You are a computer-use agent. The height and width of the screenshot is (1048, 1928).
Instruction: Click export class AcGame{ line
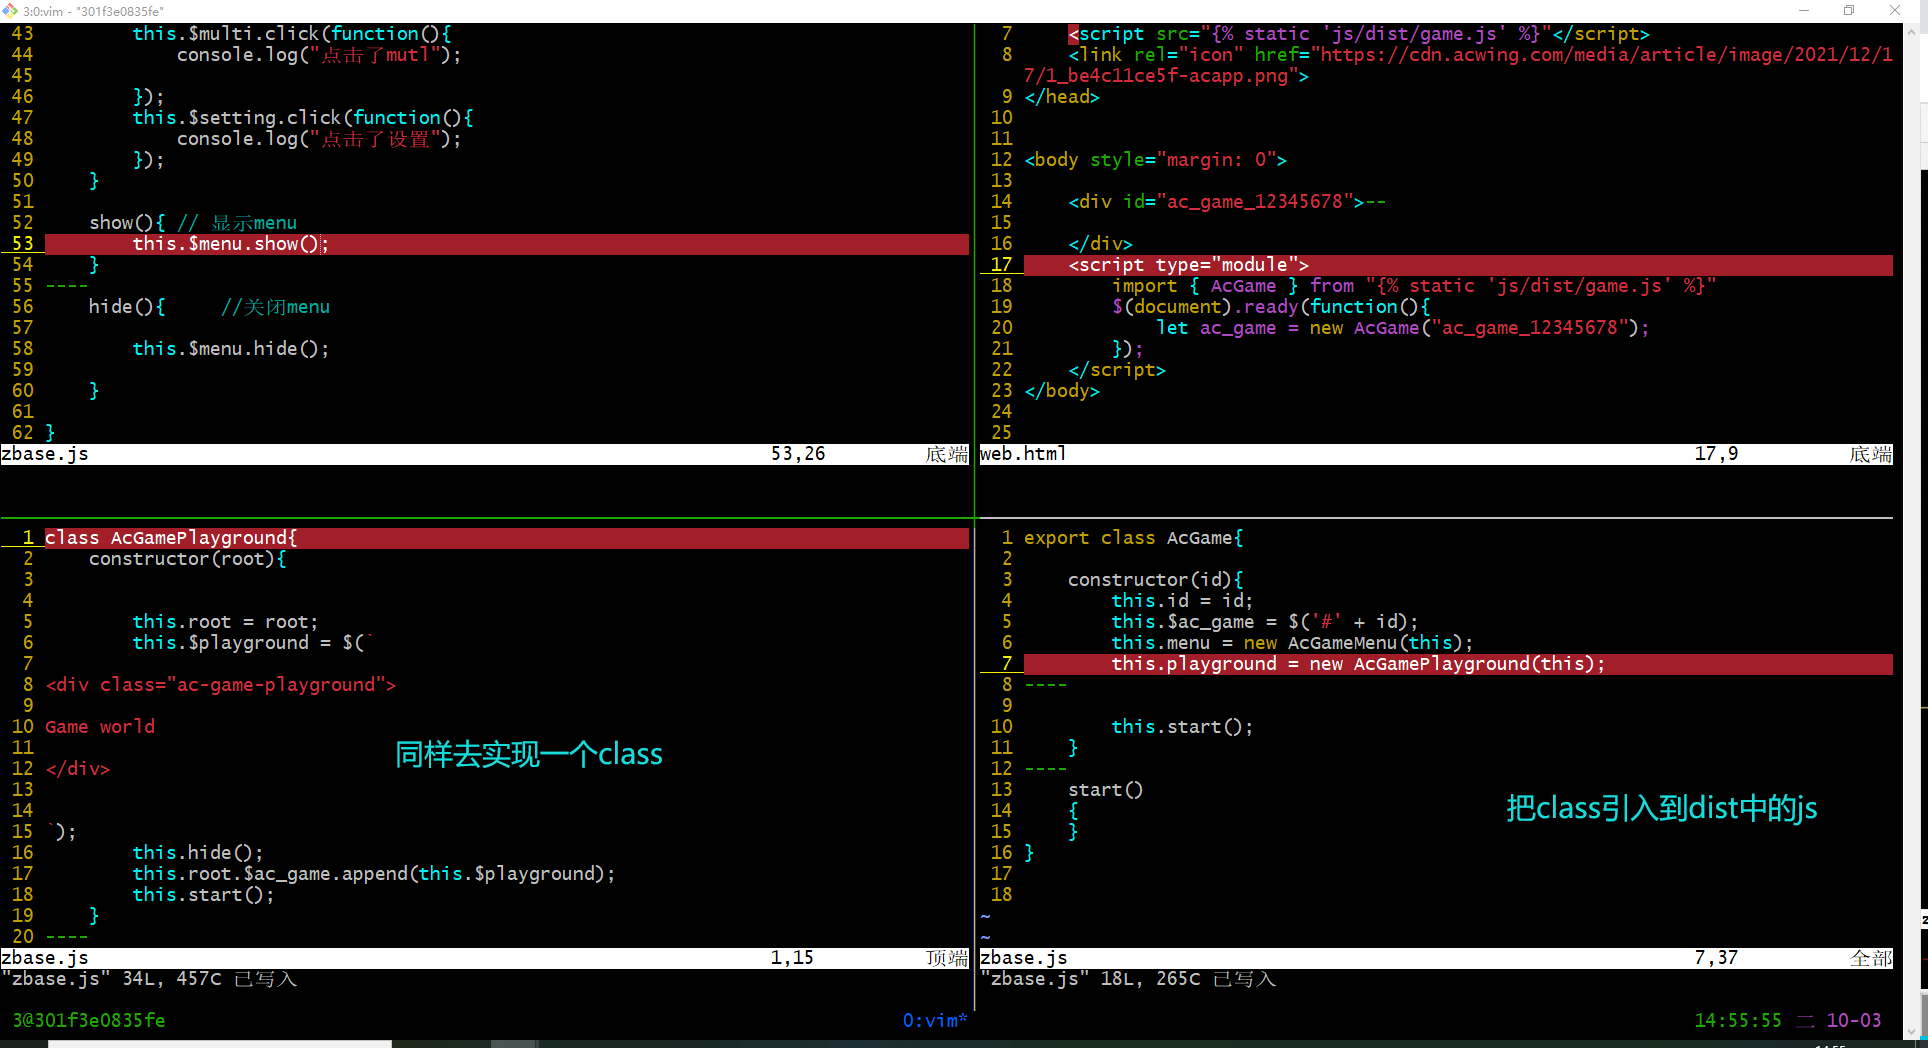click(1134, 538)
